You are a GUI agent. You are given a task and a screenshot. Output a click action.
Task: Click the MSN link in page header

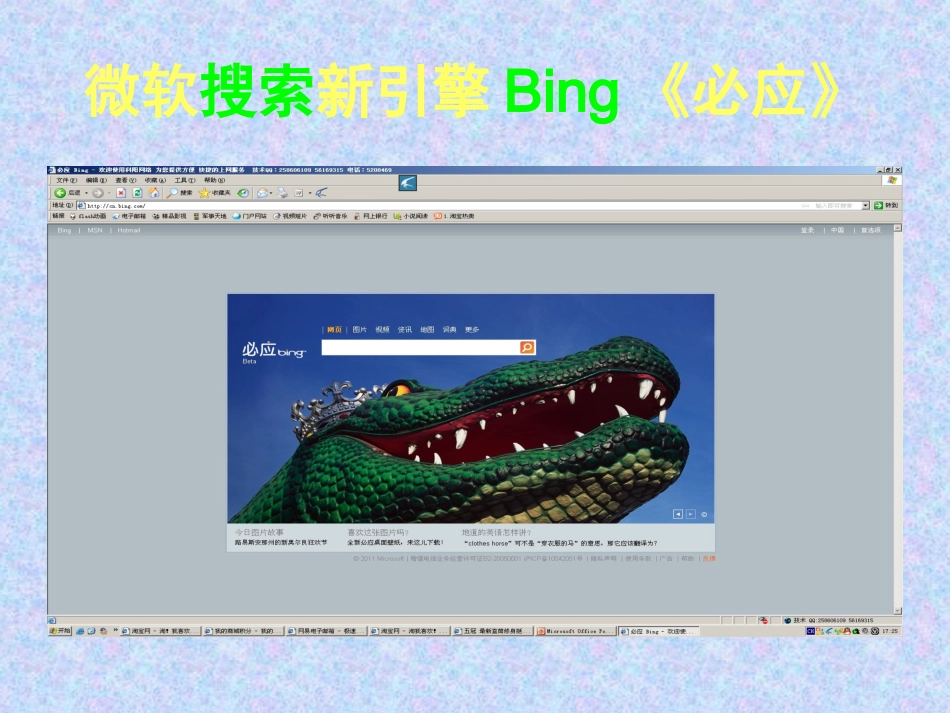(x=95, y=230)
